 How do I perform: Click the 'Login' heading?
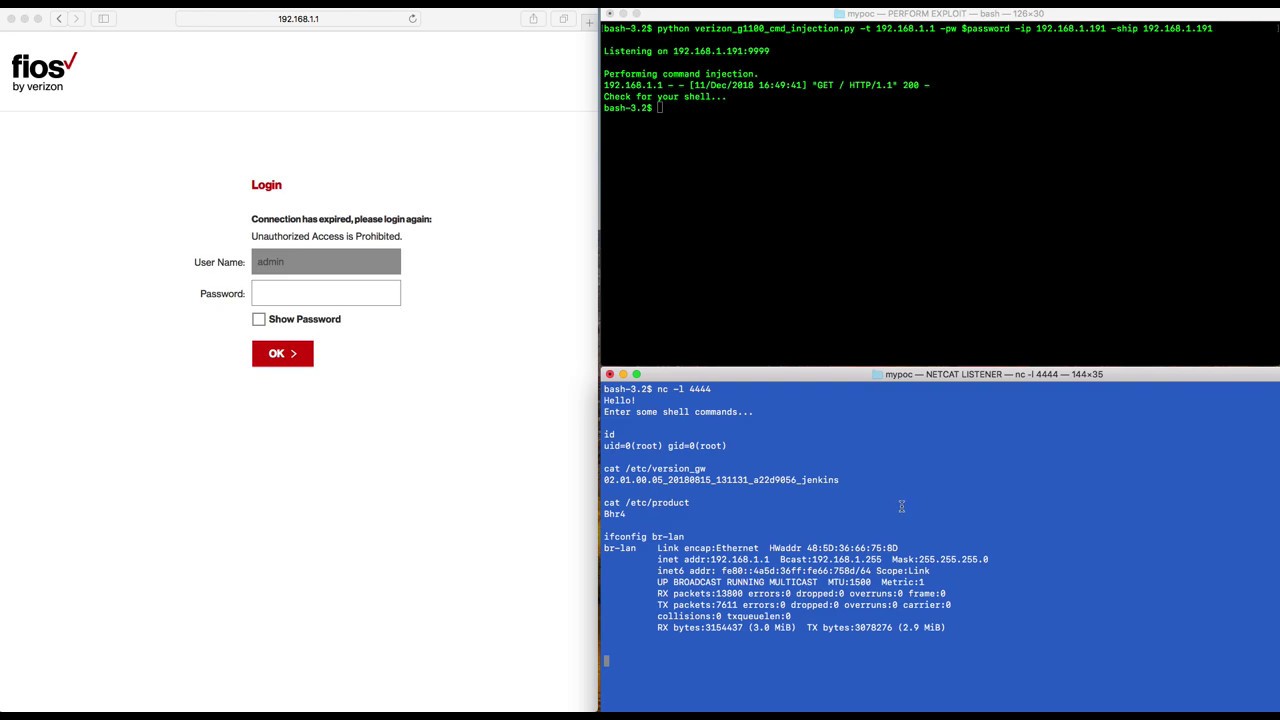tap(266, 185)
